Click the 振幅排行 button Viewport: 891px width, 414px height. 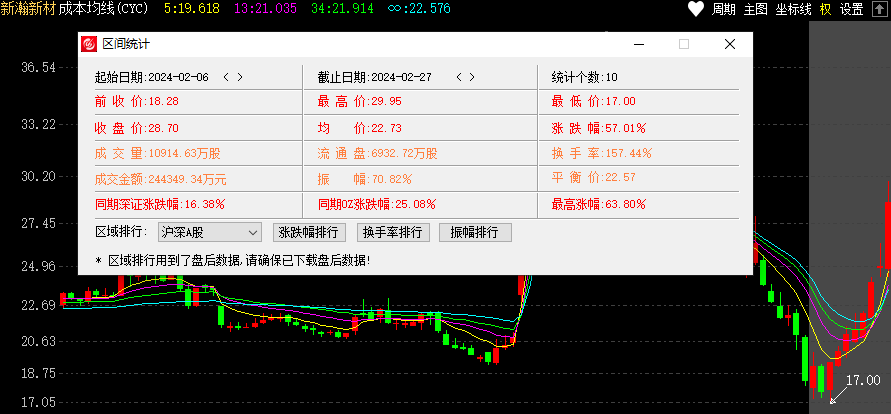475,232
